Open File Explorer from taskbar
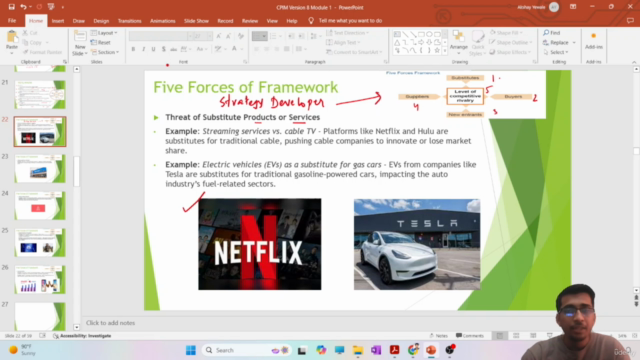 [358, 350]
